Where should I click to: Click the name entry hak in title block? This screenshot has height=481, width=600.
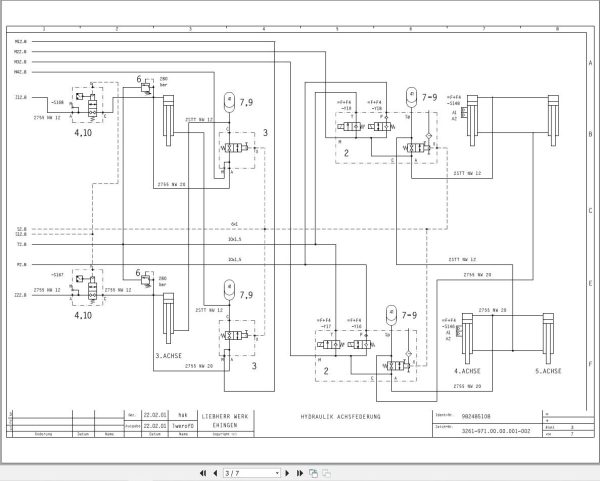(x=183, y=415)
